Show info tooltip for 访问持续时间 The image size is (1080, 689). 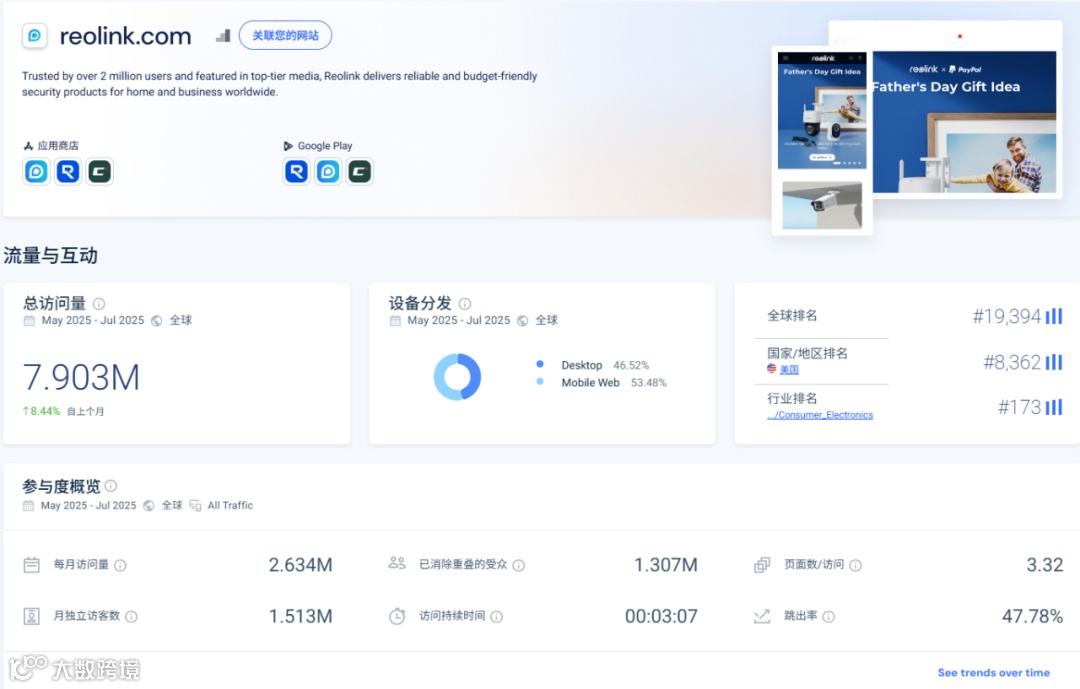(x=497, y=617)
